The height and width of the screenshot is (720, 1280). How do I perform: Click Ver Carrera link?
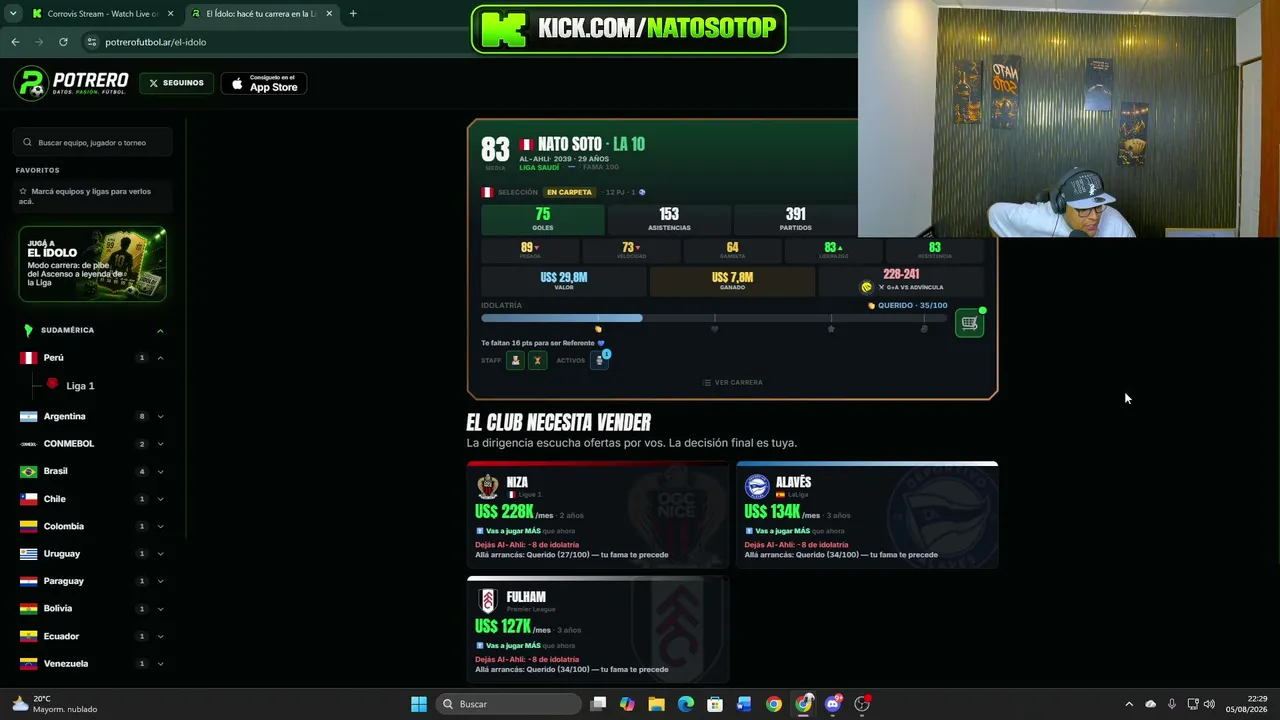point(732,382)
